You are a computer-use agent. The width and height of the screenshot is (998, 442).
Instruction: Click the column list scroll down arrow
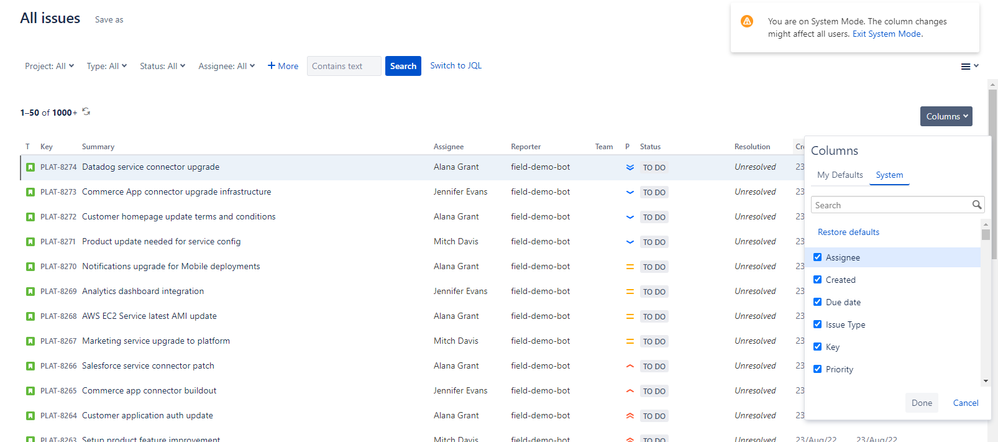tap(986, 381)
